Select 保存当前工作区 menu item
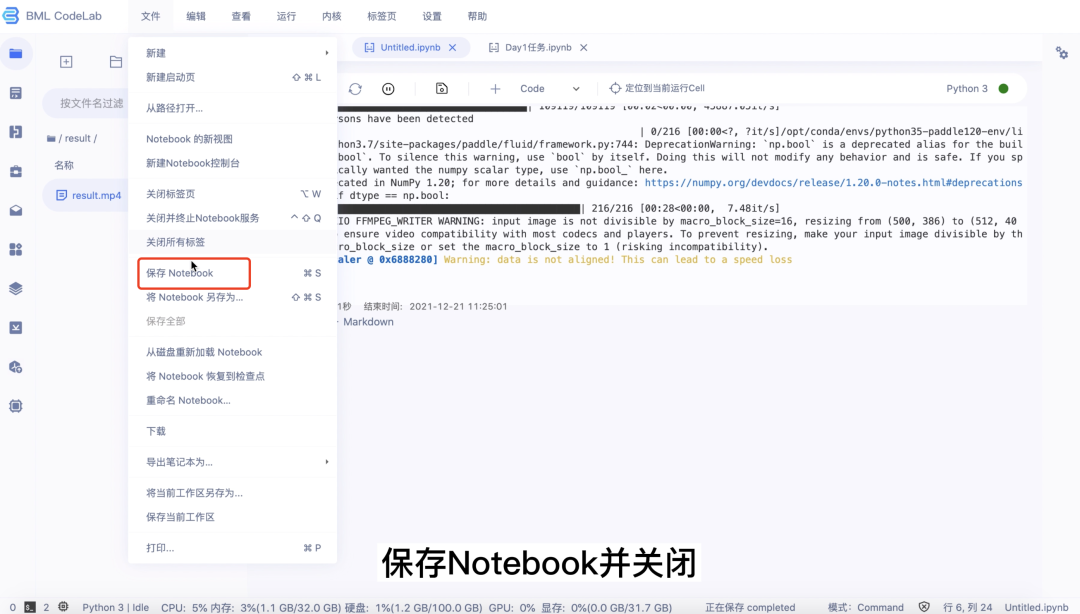 232,517
